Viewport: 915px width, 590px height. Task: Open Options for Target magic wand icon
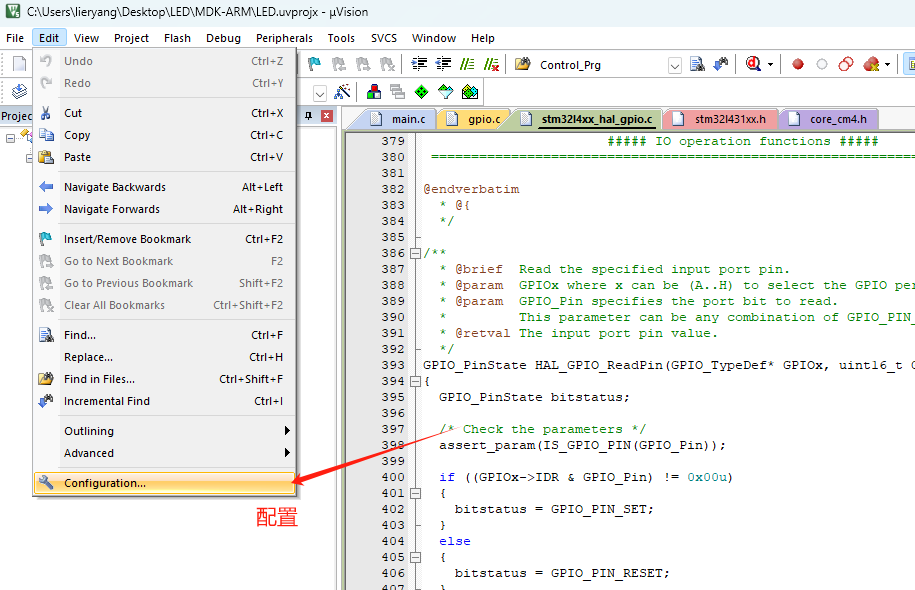(343, 92)
